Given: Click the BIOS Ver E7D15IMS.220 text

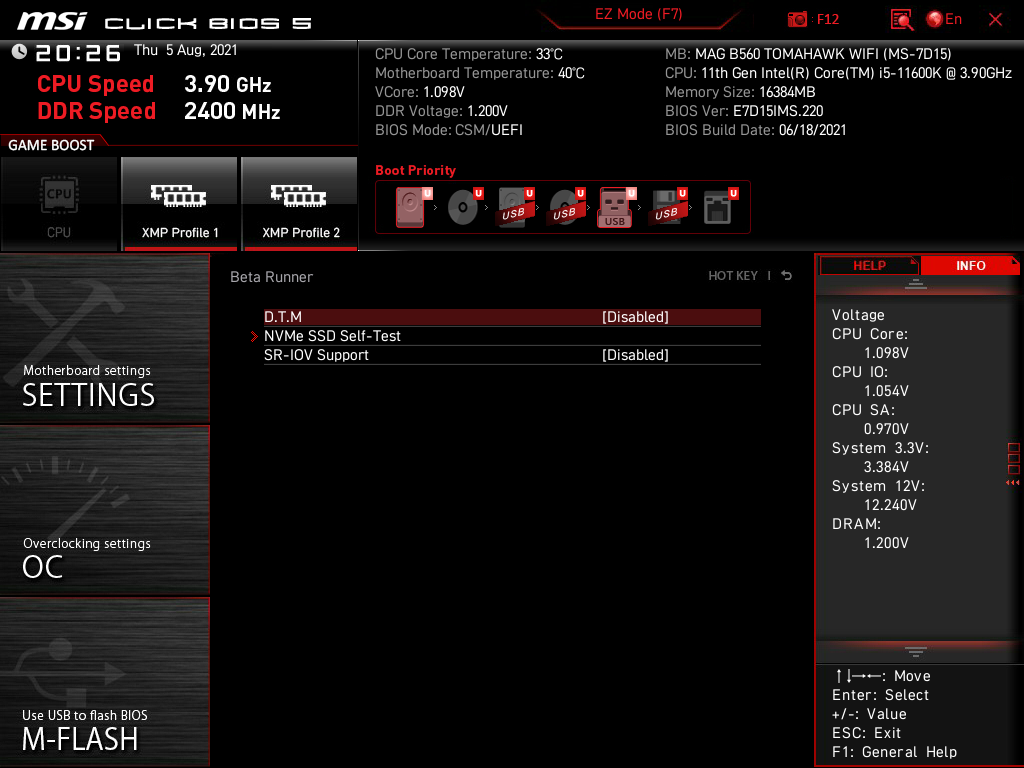Looking at the screenshot, I should pyautogui.click(x=744, y=111).
